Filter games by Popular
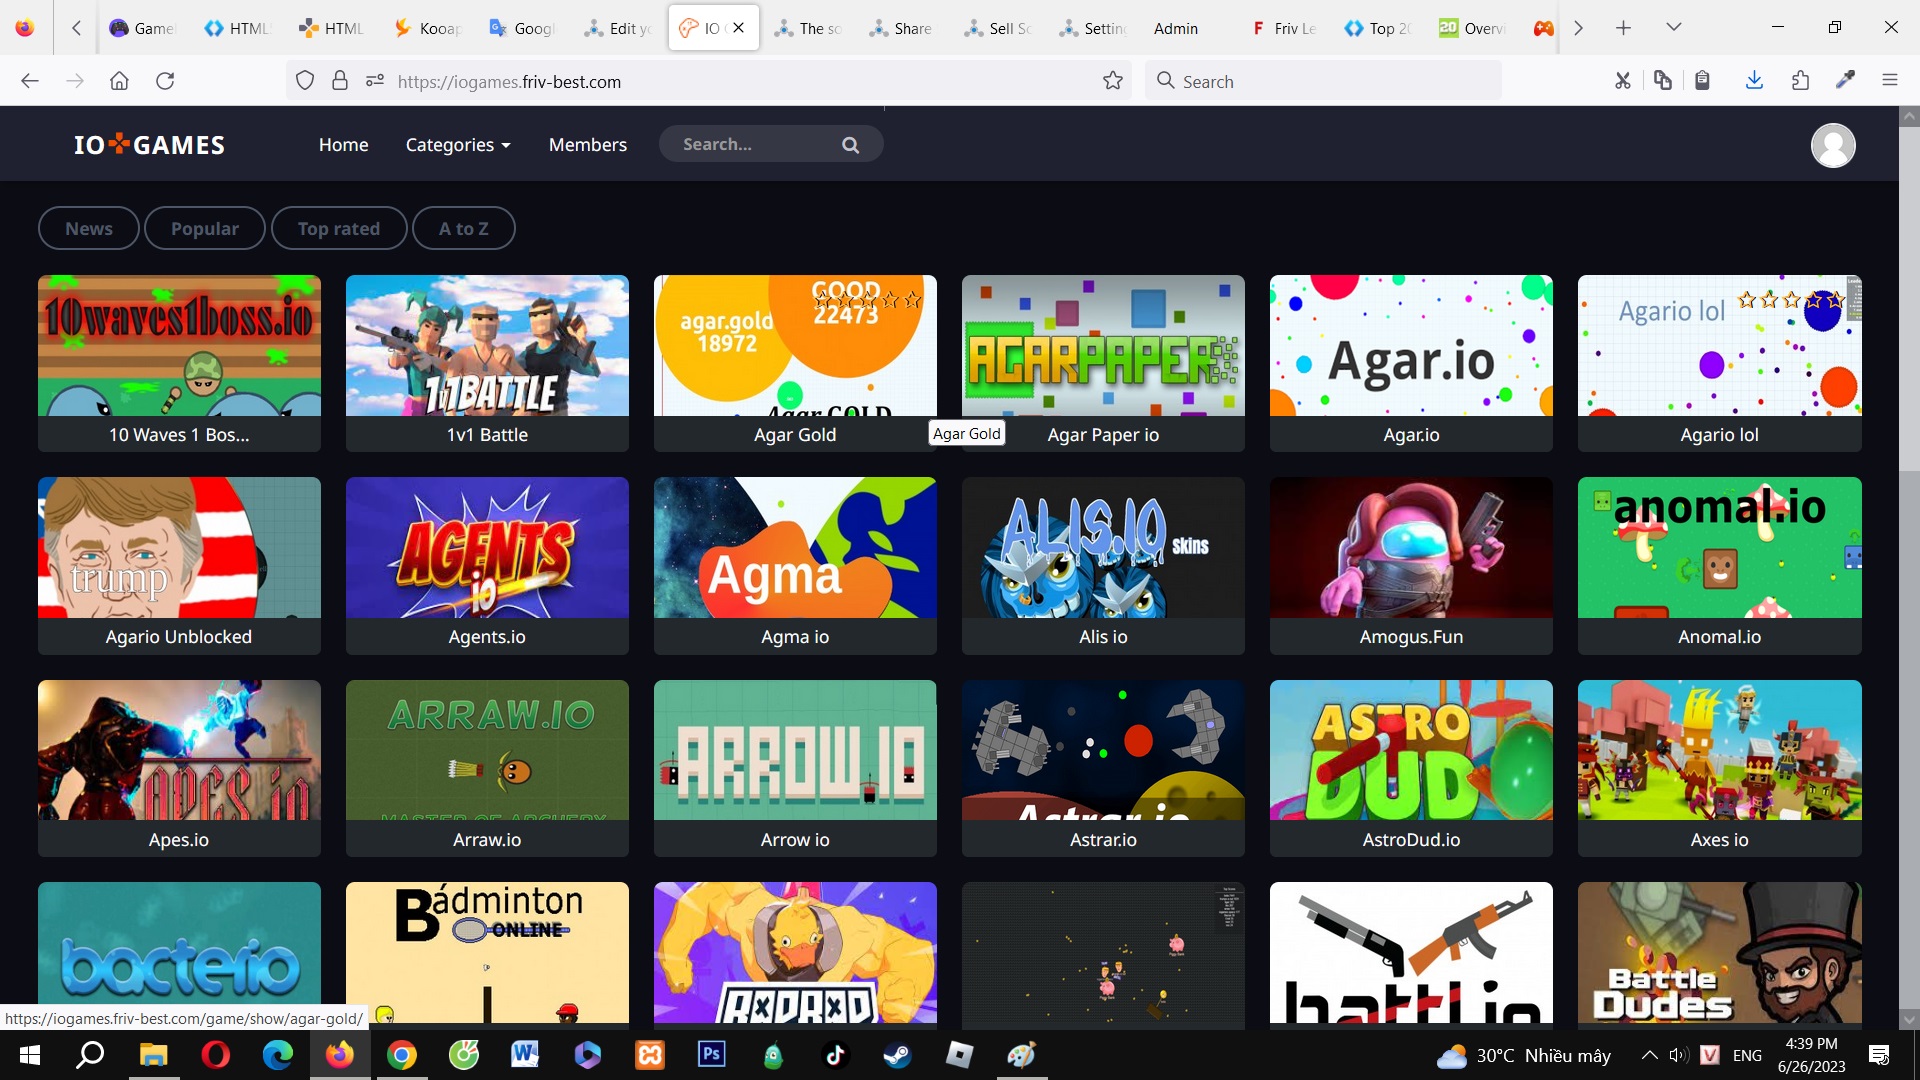1920x1080 pixels. pos(204,228)
